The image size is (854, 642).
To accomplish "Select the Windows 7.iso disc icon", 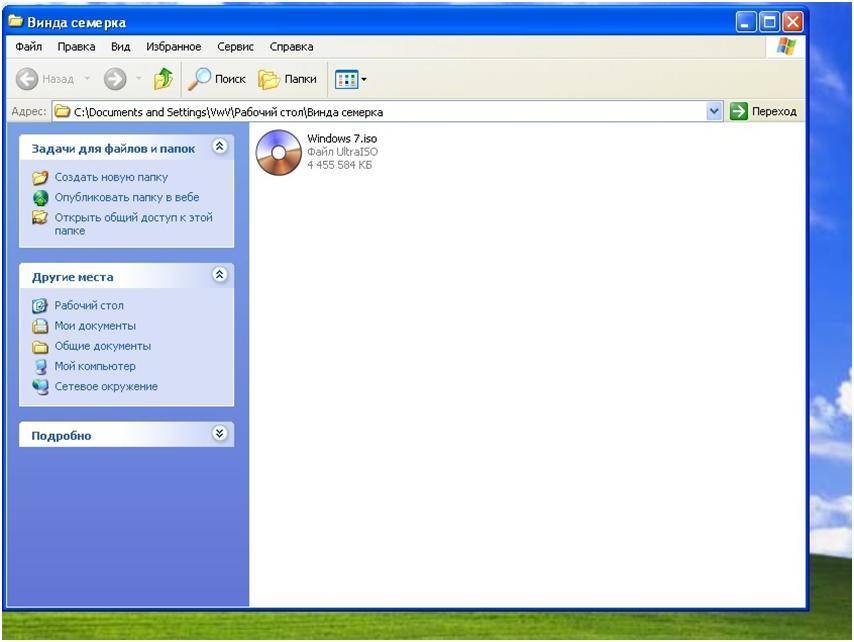I will point(277,152).
